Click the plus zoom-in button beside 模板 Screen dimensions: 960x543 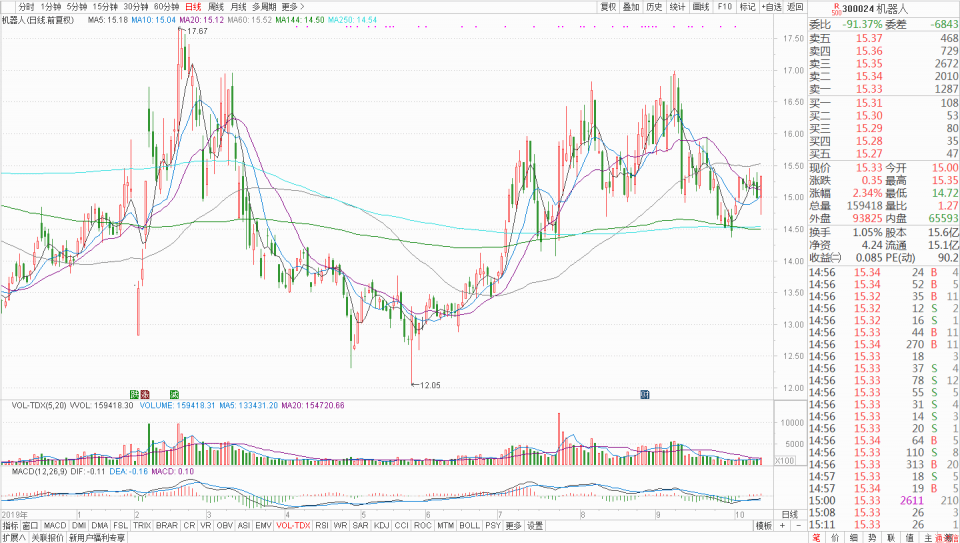pyautogui.click(x=782, y=525)
